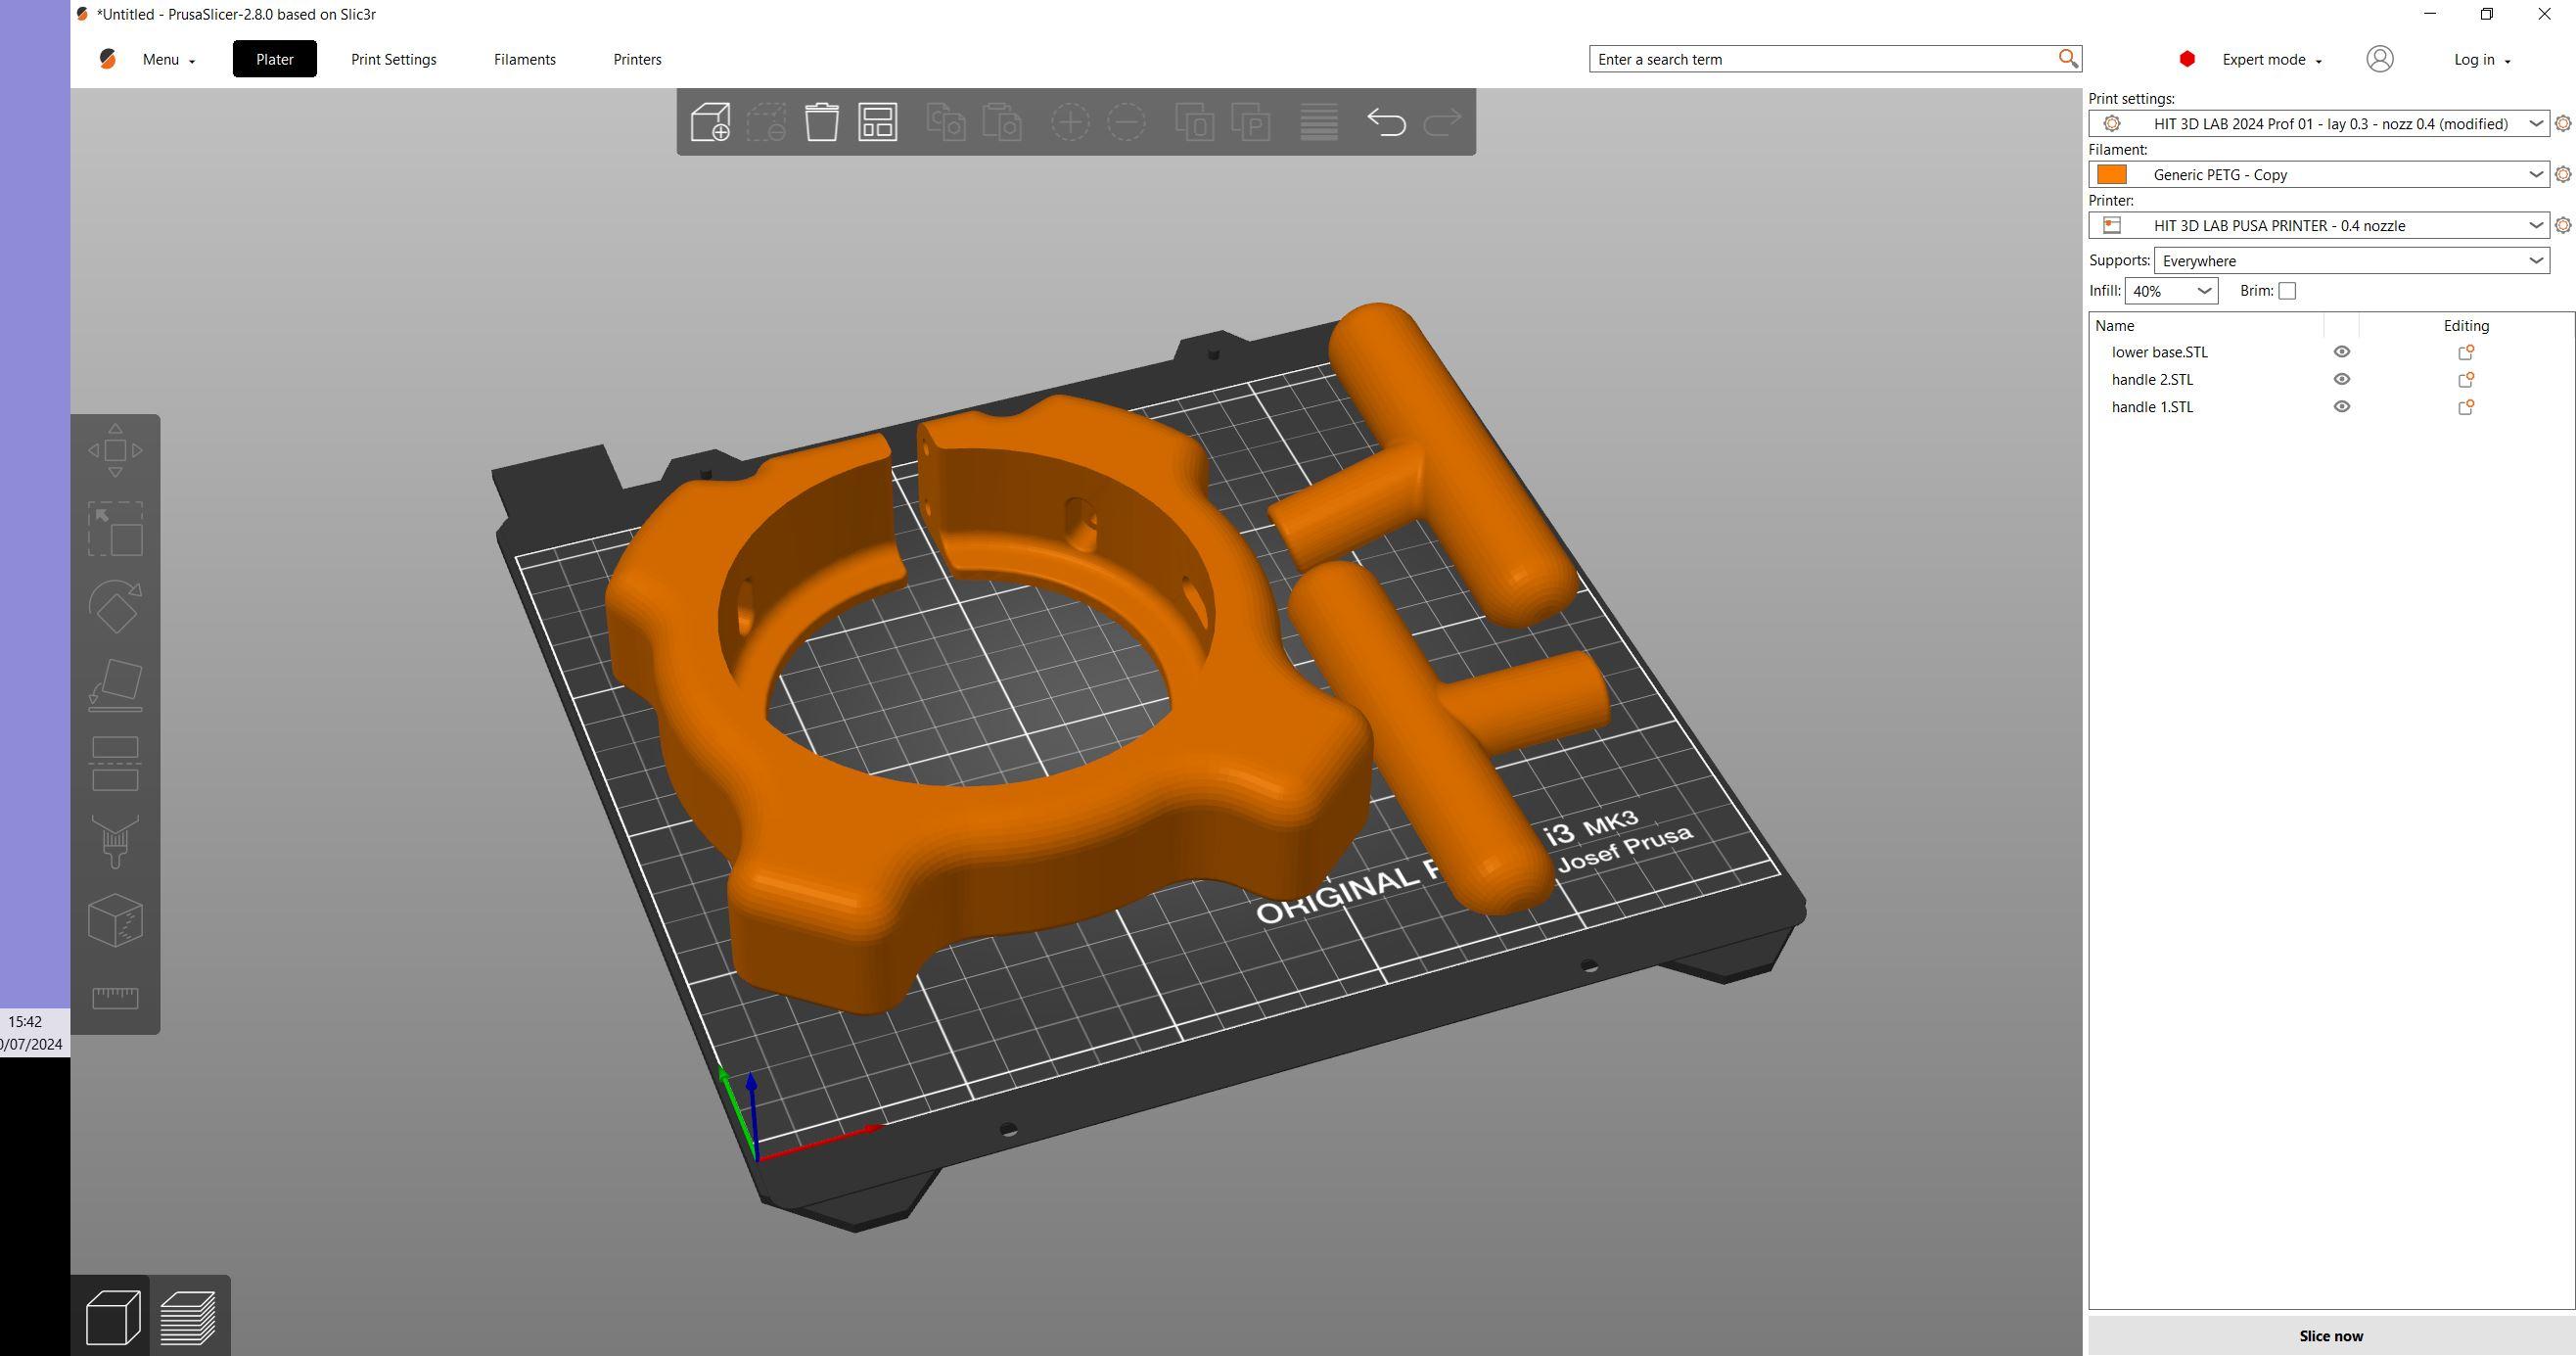Click the Add instance plus icon

(1070, 122)
